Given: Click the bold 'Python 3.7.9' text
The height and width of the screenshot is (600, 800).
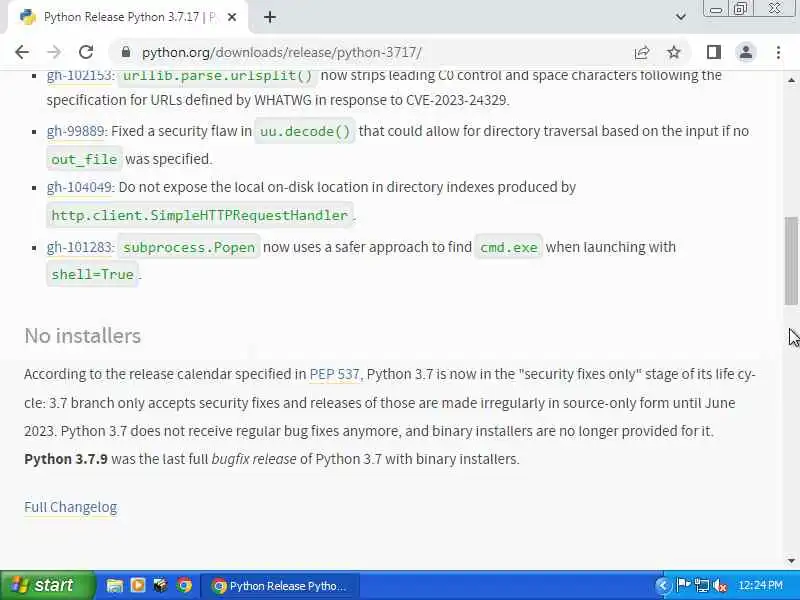Looking at the screenshot, I should pos(66,459).
